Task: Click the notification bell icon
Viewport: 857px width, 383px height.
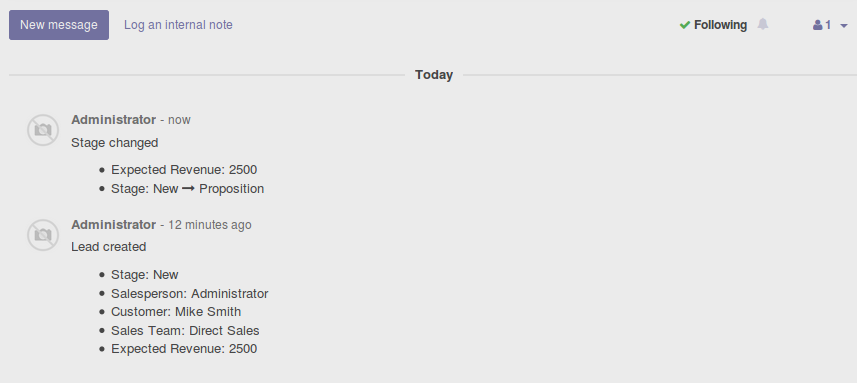Action: point(763,25)
